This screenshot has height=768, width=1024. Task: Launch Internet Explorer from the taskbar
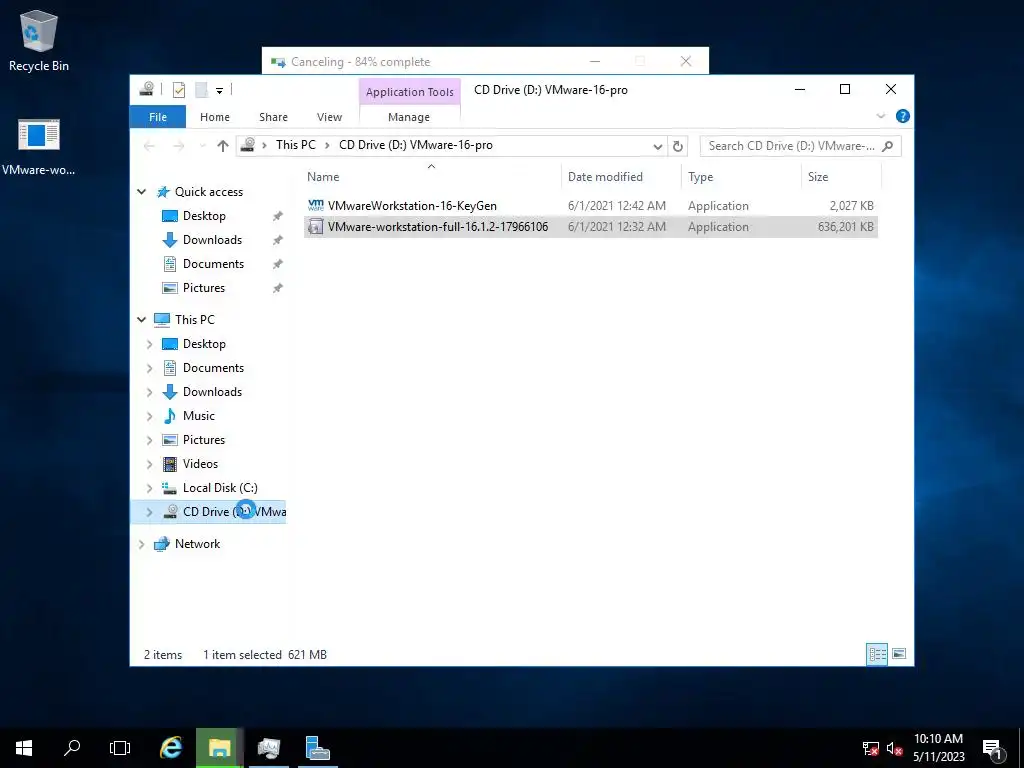[171, 748]
